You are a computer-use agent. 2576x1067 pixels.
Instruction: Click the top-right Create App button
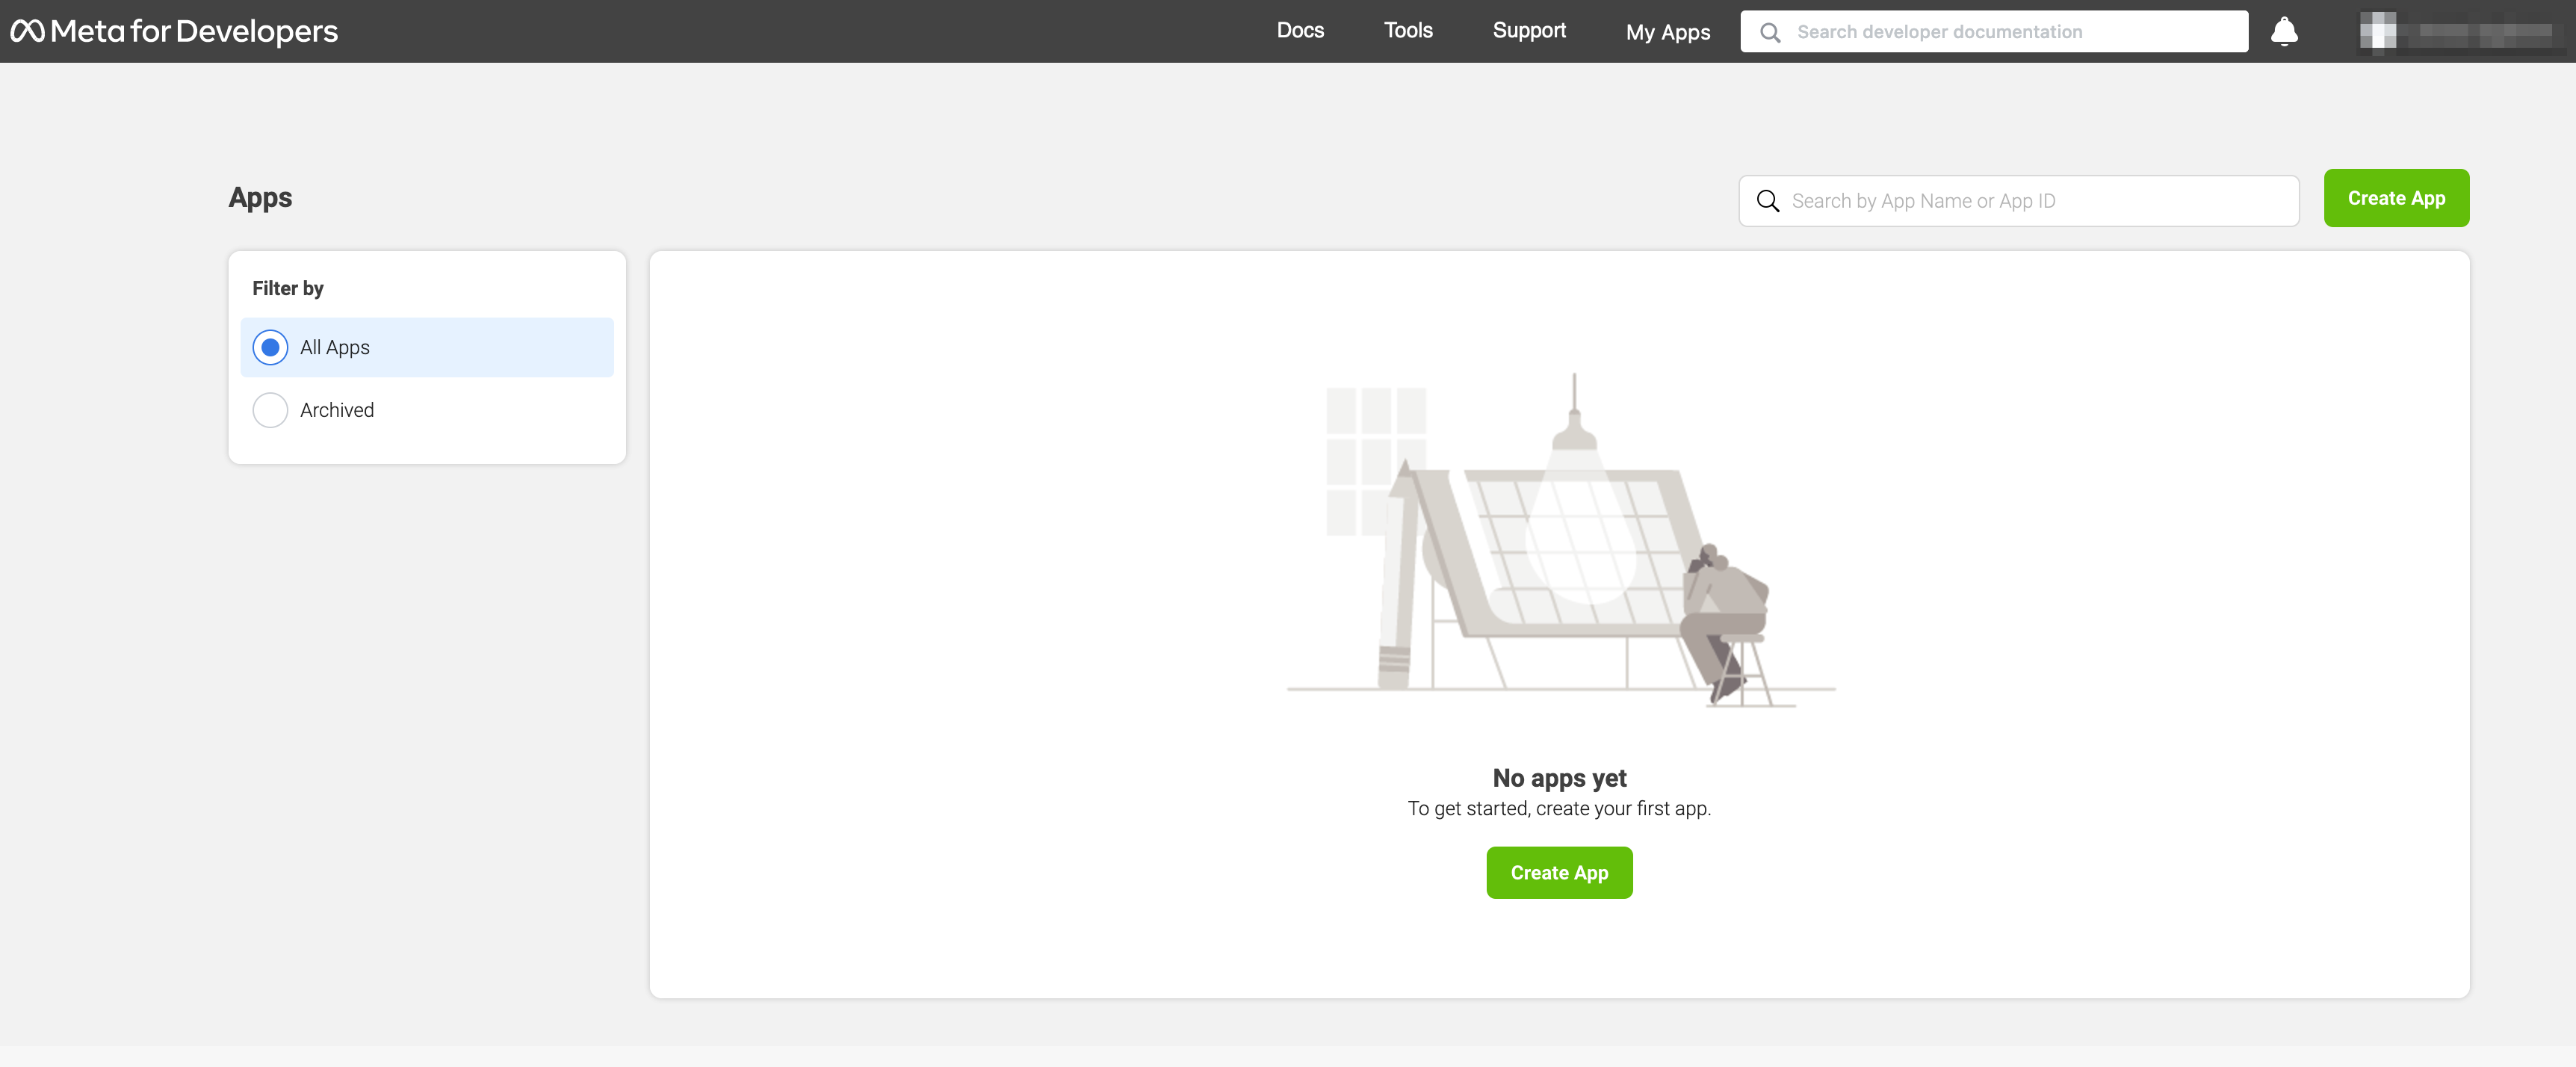tap(2395, 198)
